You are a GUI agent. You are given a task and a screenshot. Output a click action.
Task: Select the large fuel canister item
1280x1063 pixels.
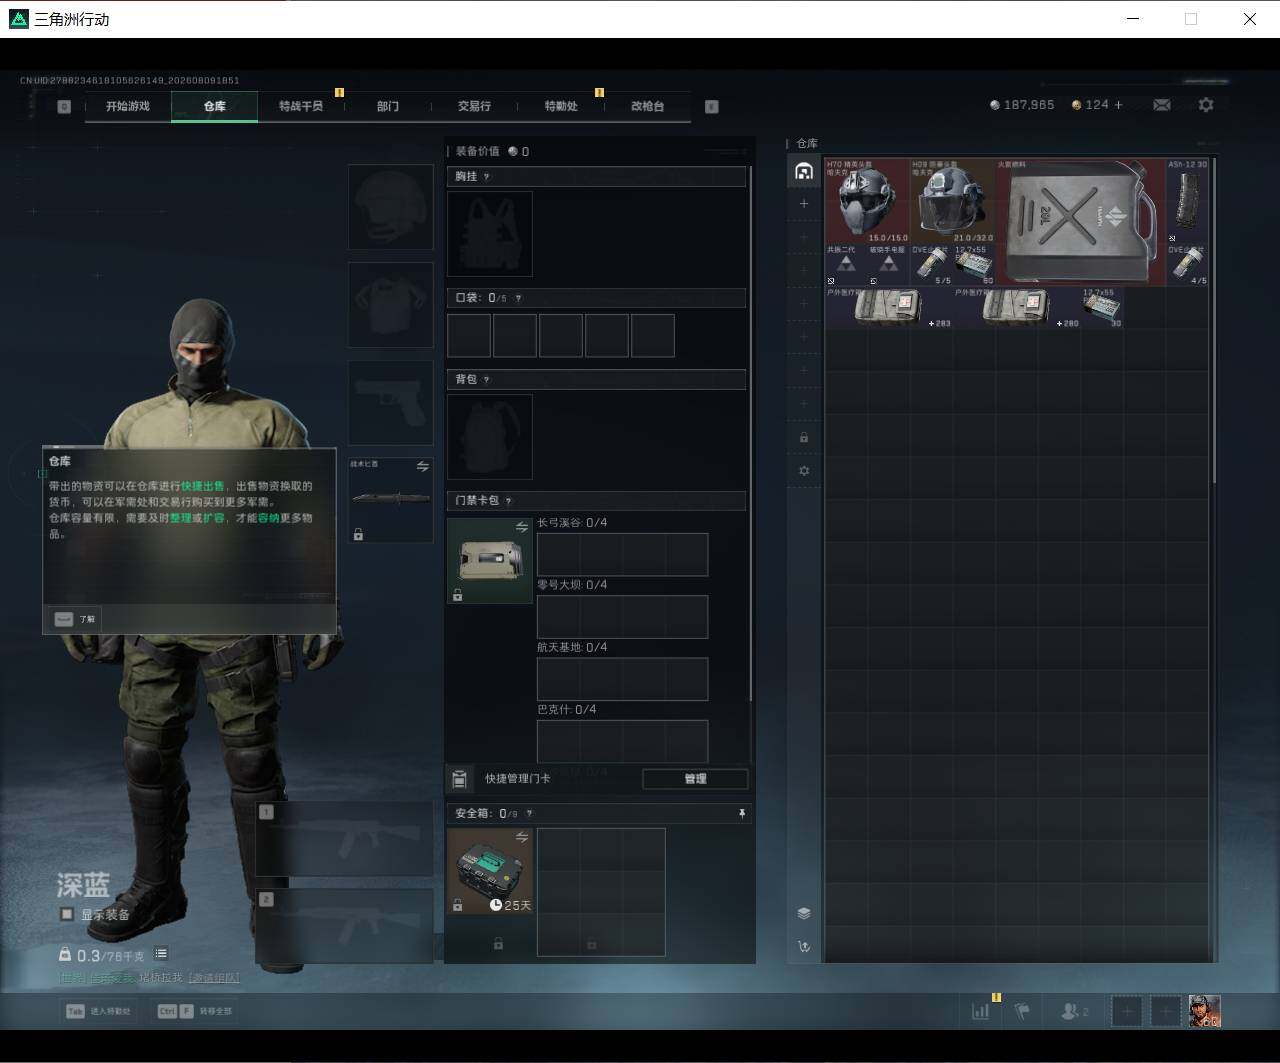[1080, 222]
